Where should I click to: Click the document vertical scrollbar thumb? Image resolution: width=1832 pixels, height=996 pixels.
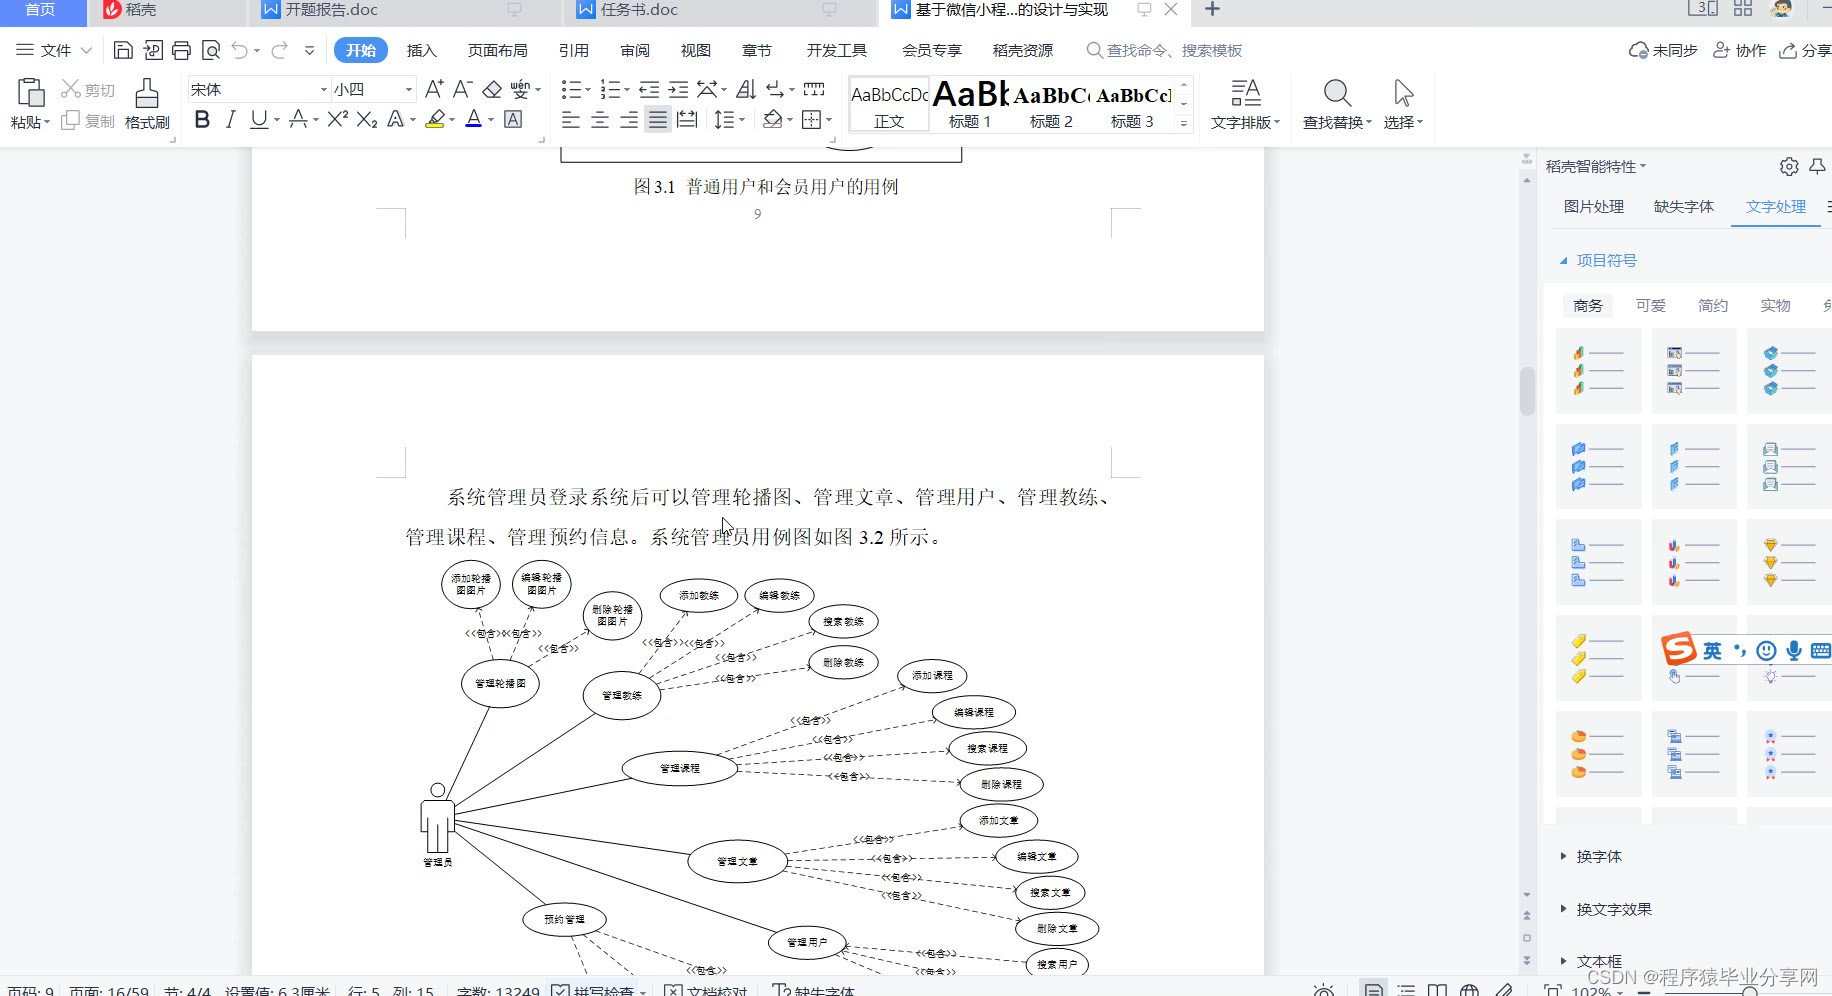(x=1527, y=391)
